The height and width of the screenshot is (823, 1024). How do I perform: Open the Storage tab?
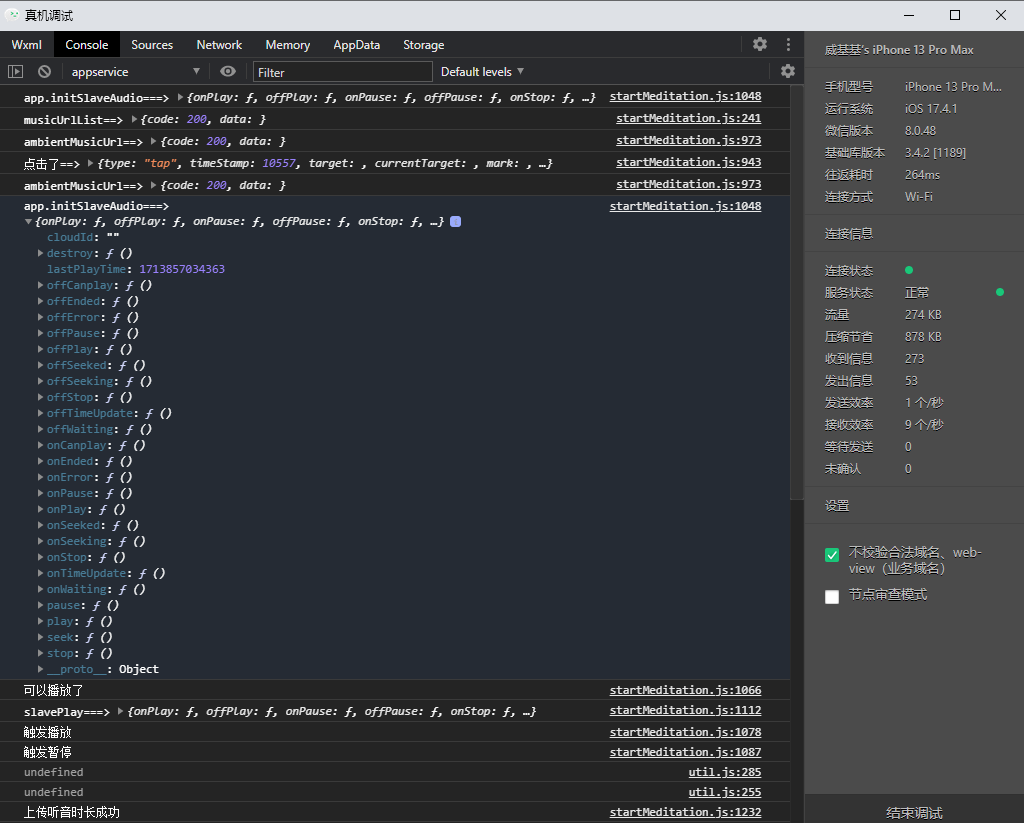click(x=424, y=44)
